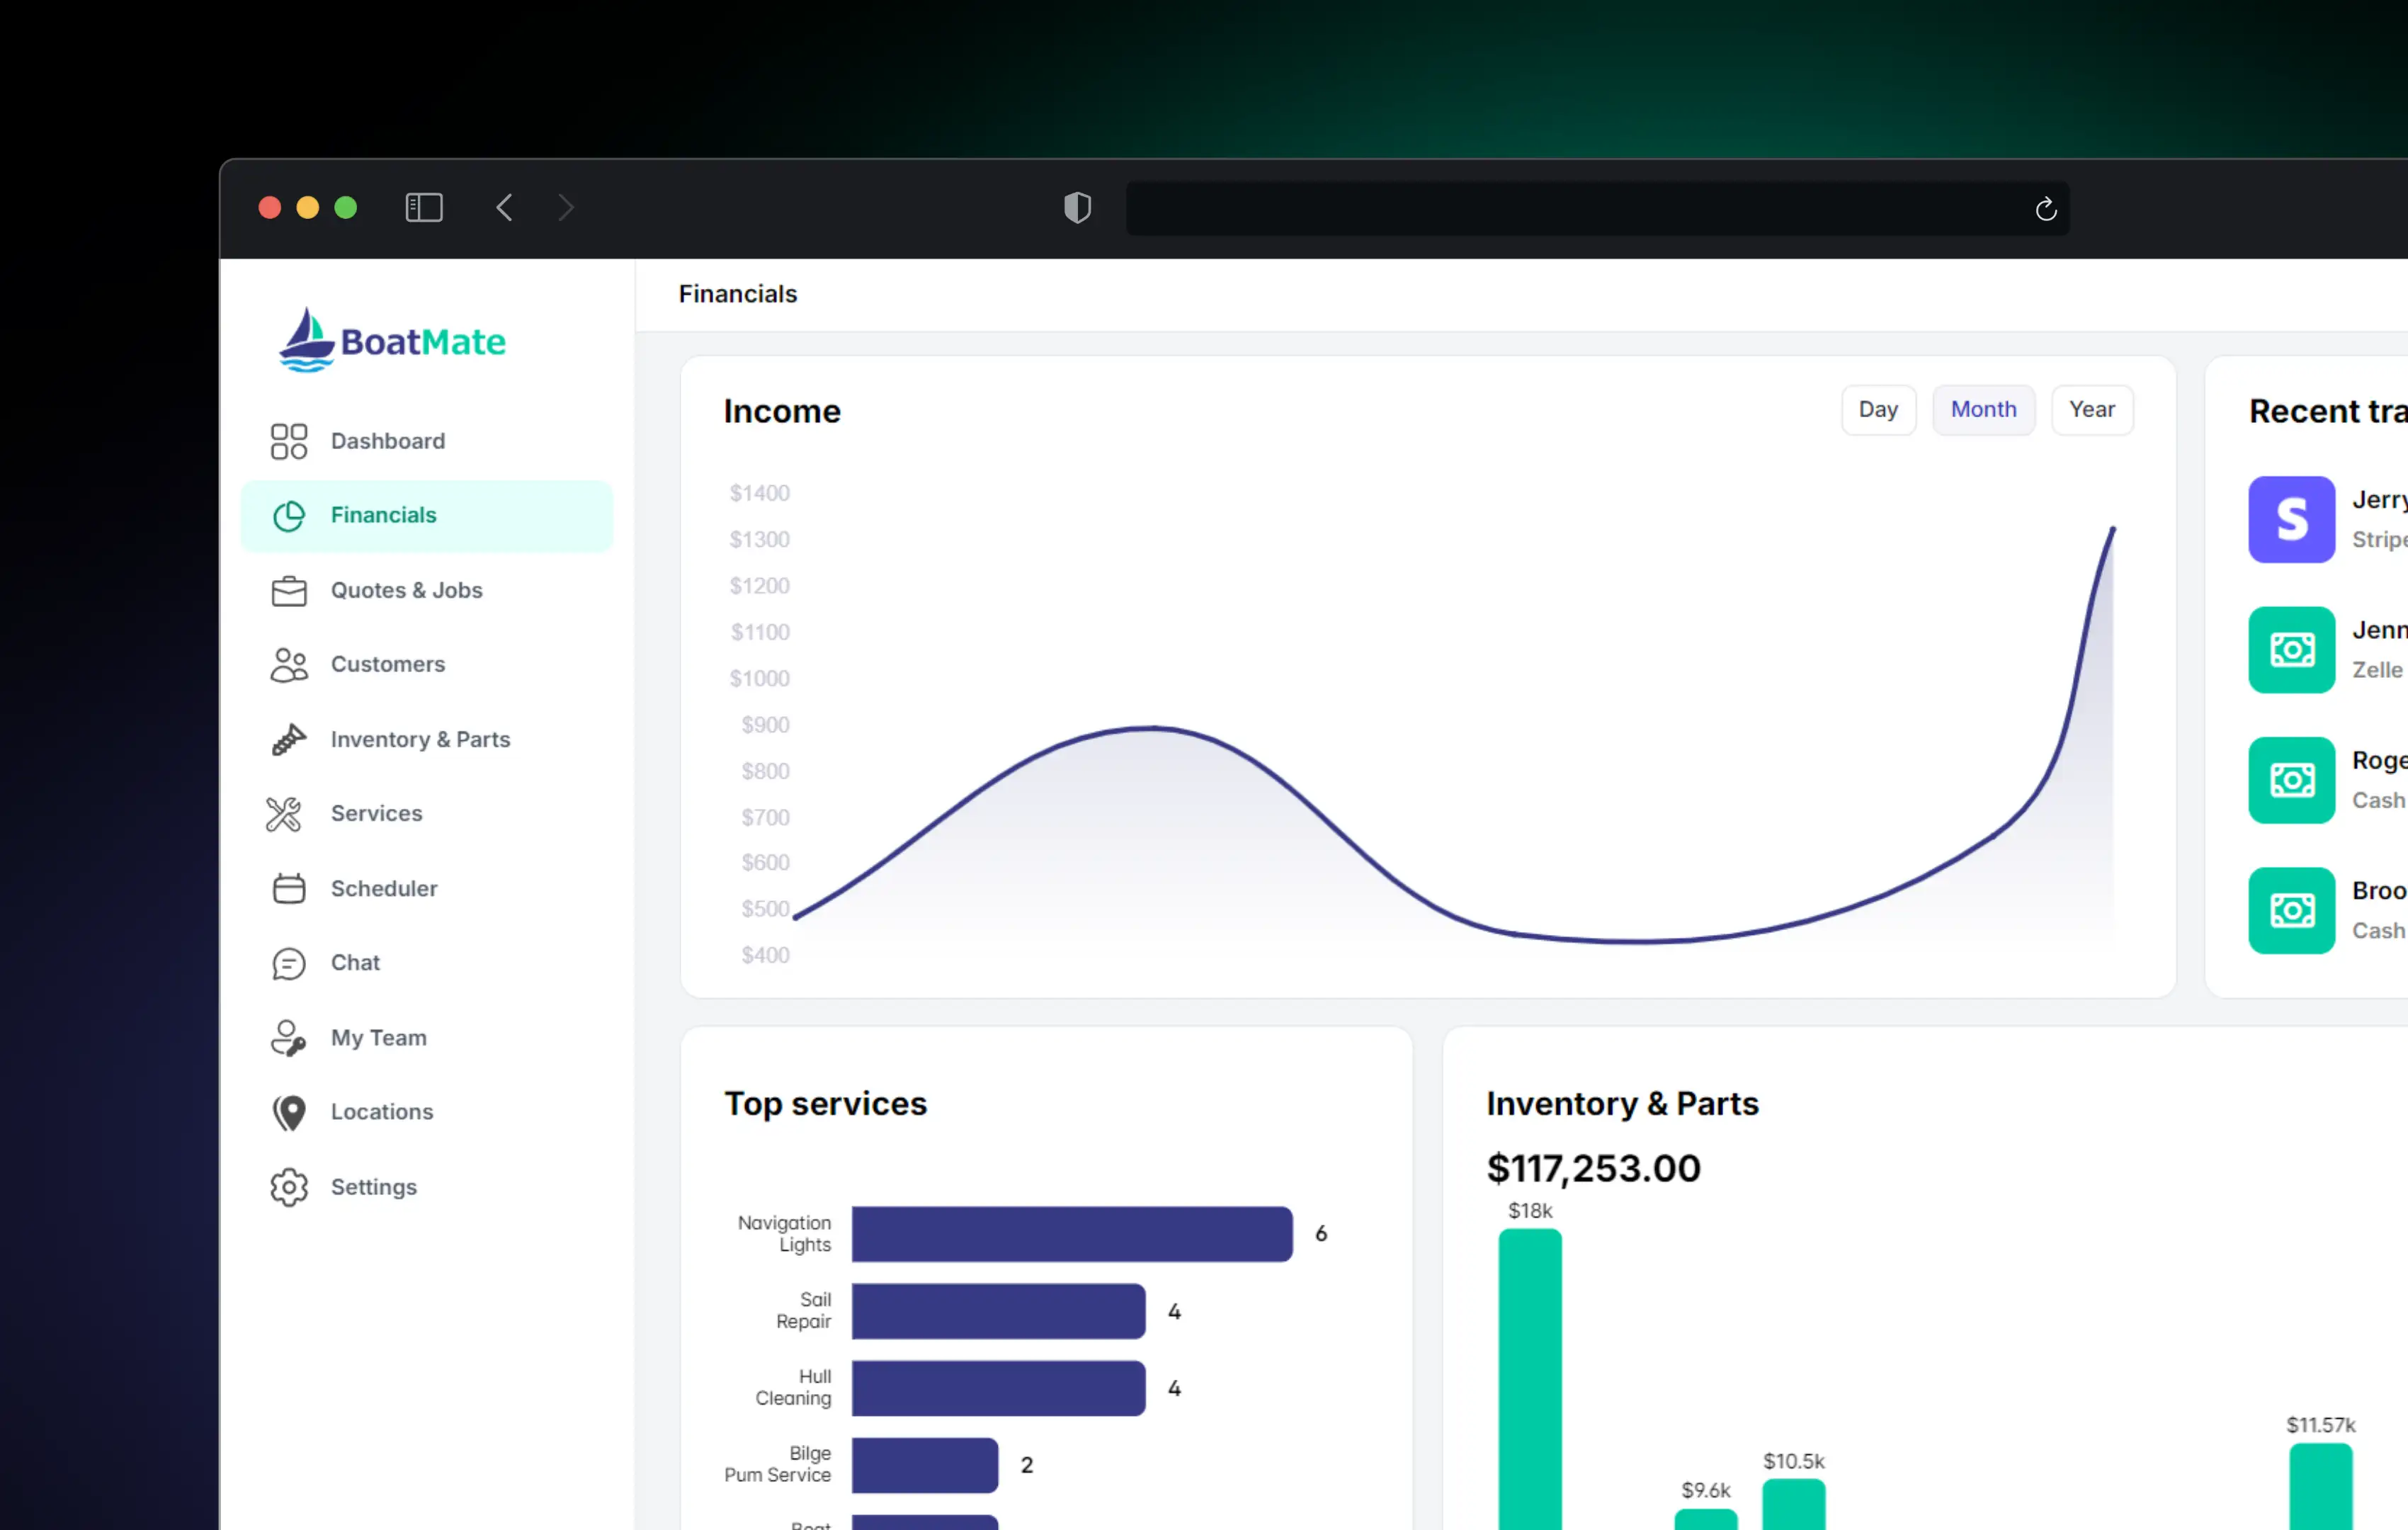Click the browser reload button

point(2044,208)
